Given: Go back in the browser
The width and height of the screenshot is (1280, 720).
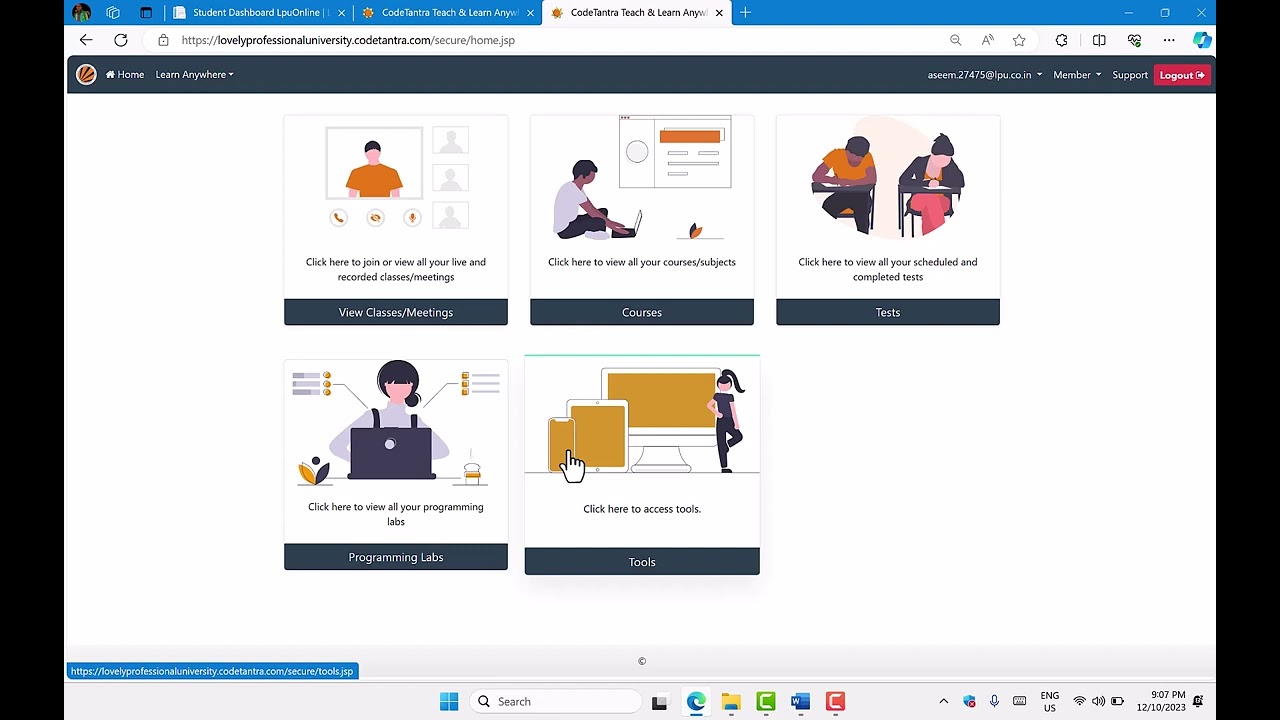Looking at the screenshot, I should 86,40.
